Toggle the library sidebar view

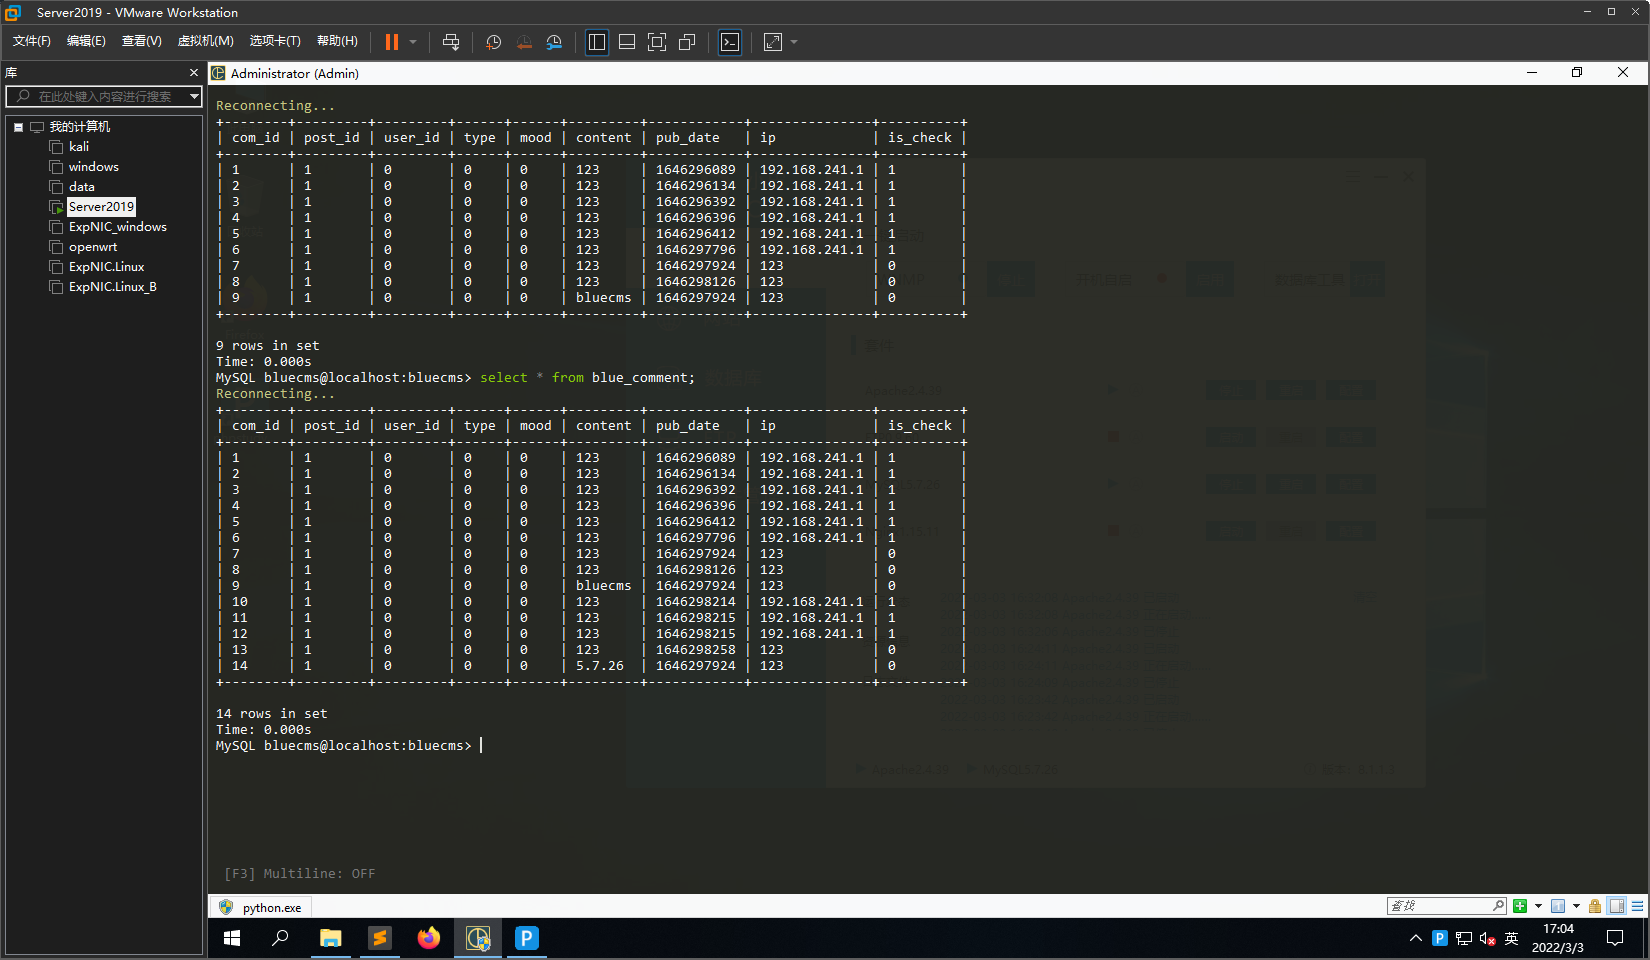597,42
